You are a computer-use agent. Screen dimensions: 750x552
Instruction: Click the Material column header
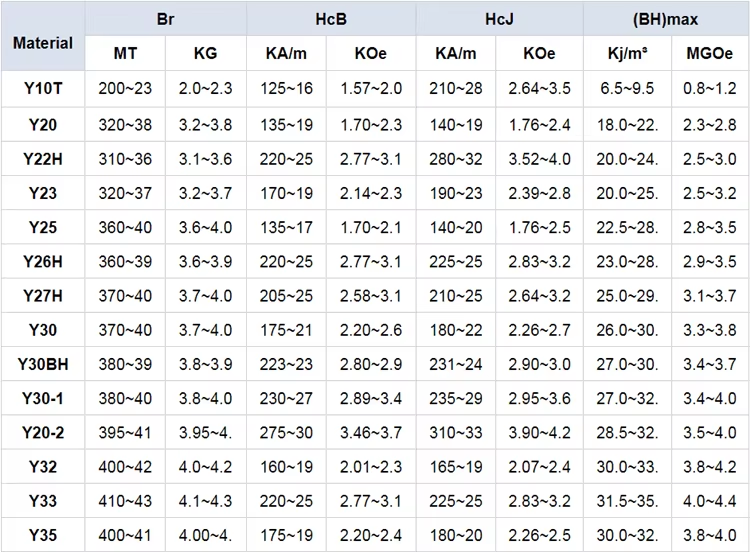(43, 36)
